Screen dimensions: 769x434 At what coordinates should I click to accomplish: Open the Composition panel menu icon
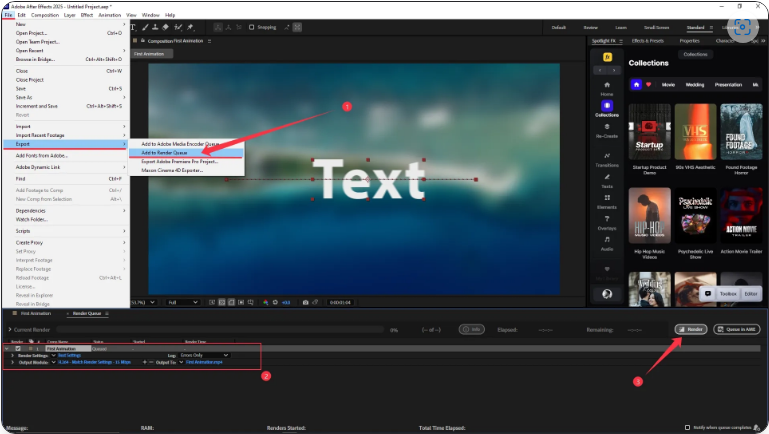pos(209,41)
